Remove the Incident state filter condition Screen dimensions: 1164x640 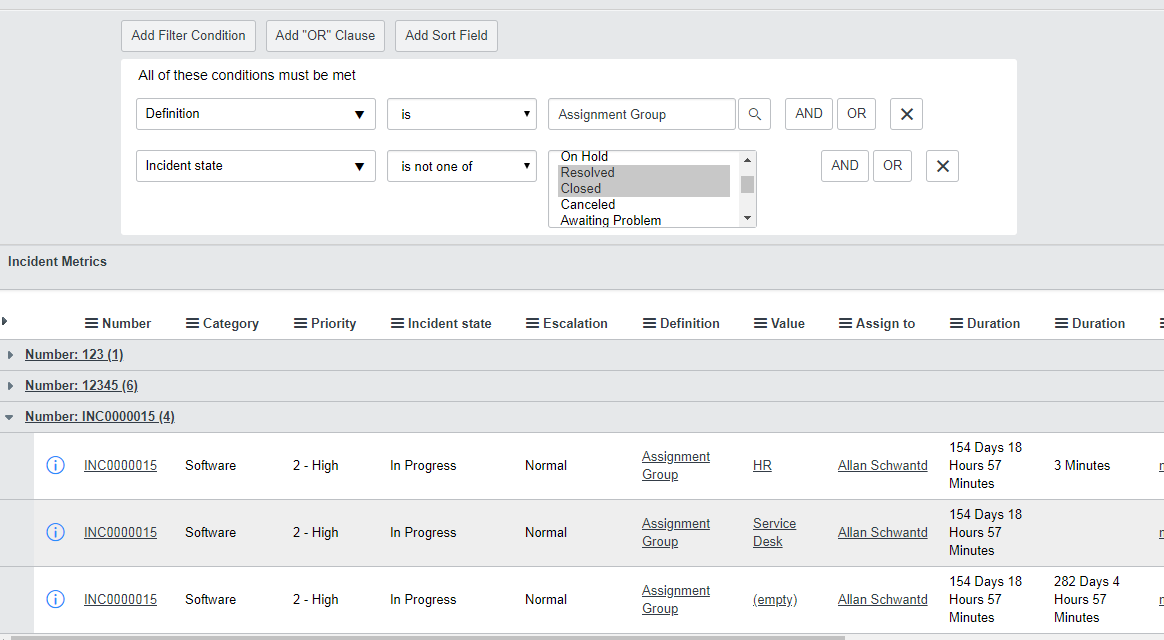pyautogui.click(x=942, y=166)
